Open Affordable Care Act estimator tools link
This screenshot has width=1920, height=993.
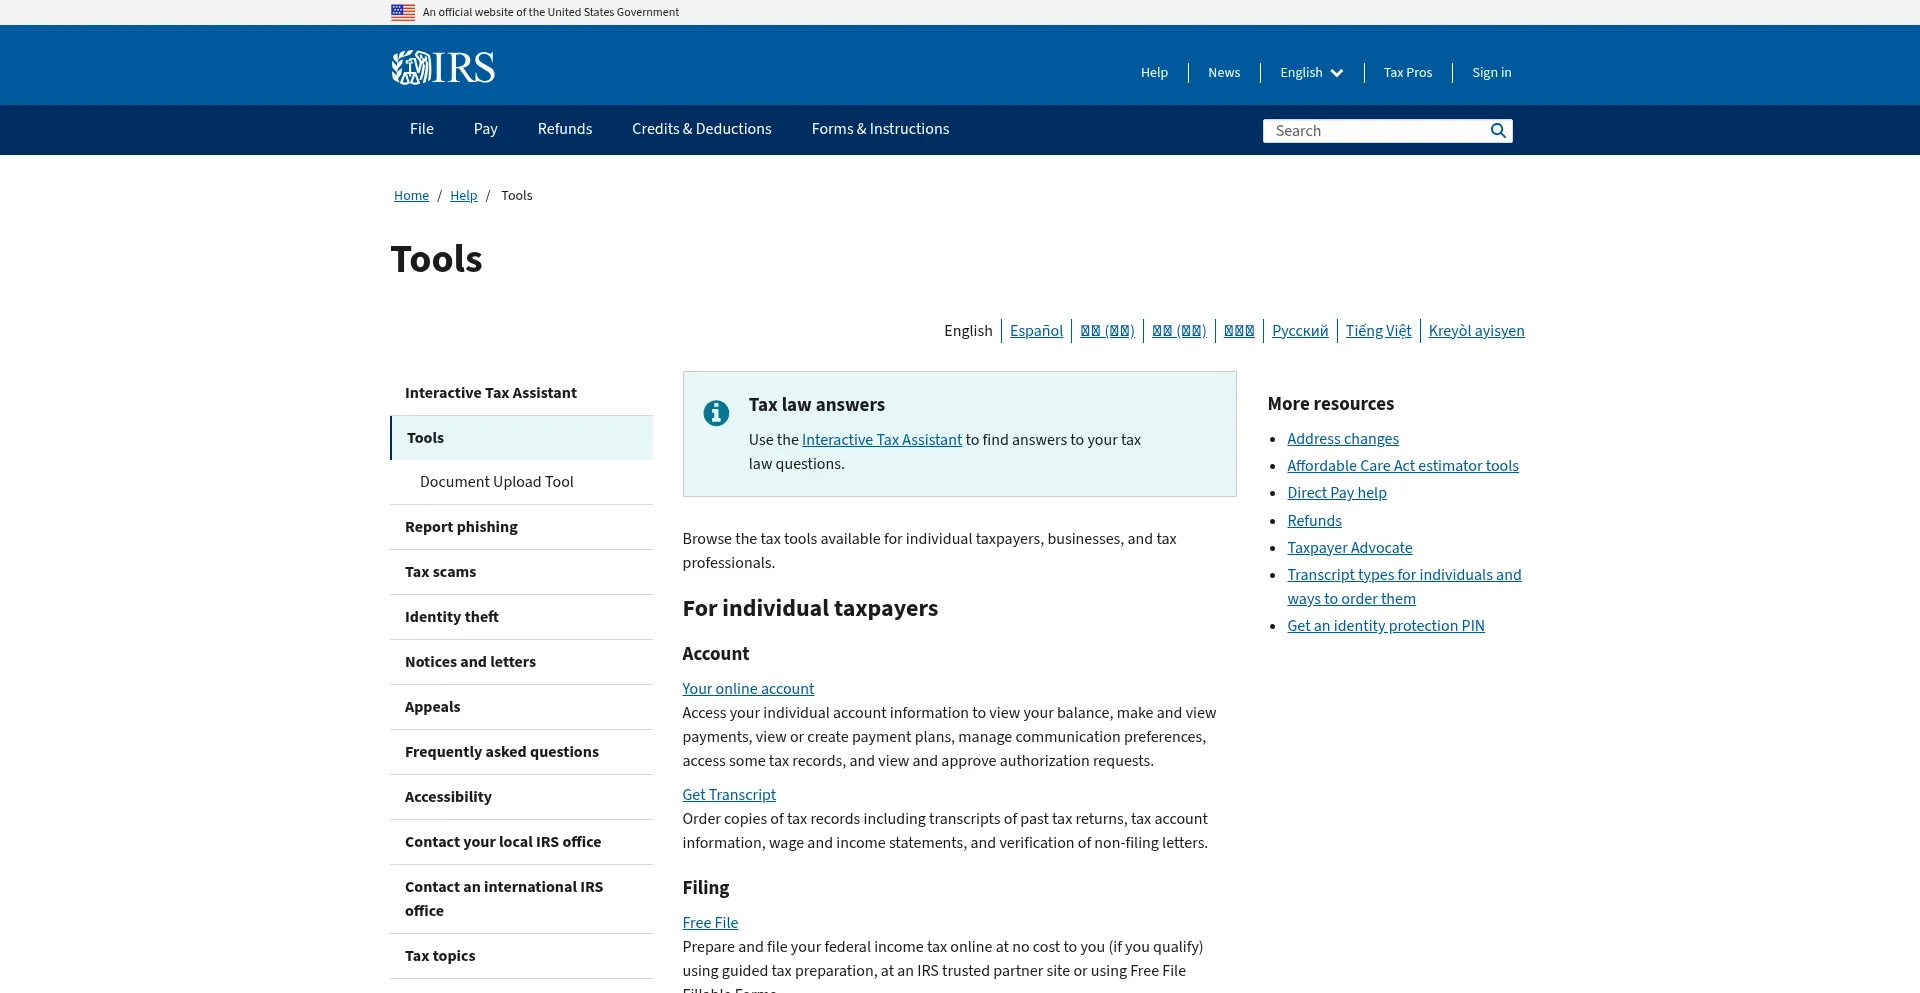tap(1403, 466)
